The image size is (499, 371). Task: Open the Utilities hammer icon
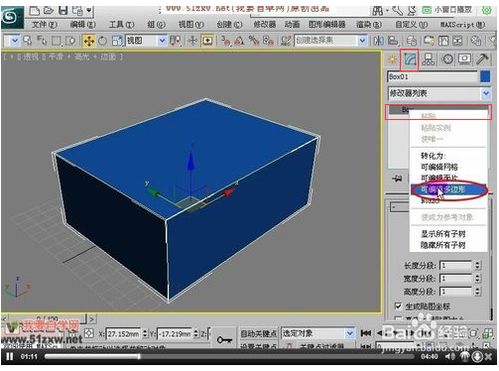(x=482, y=59)
